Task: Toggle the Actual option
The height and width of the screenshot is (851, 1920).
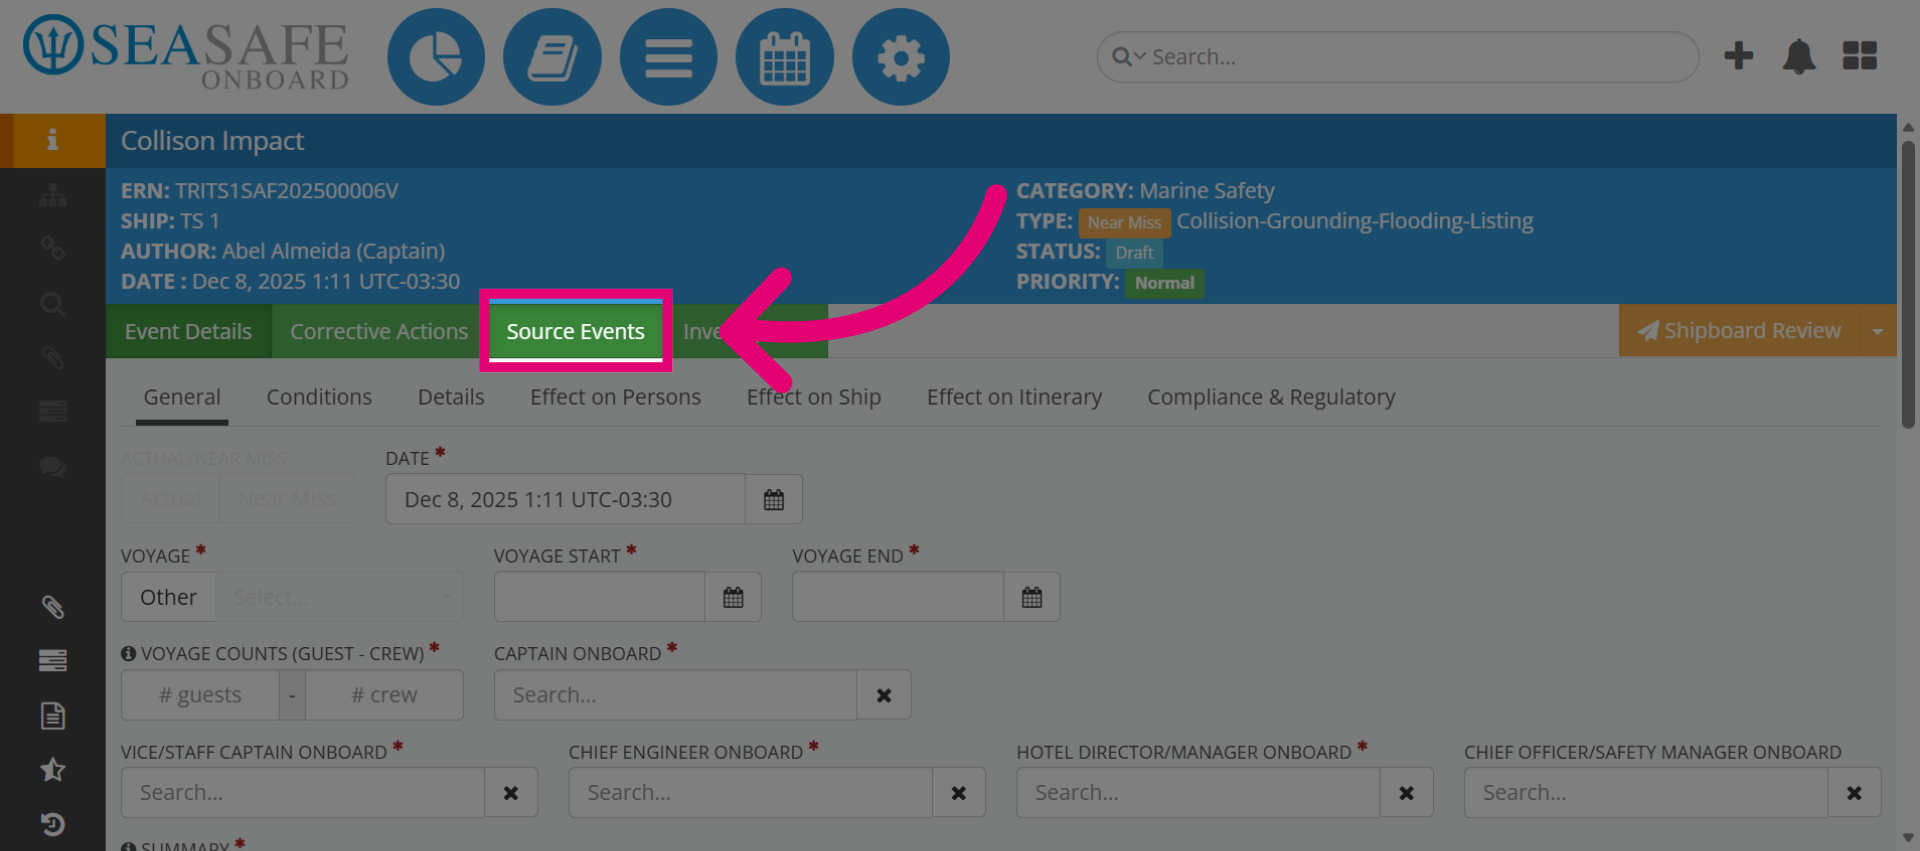Action: [170, 499]
